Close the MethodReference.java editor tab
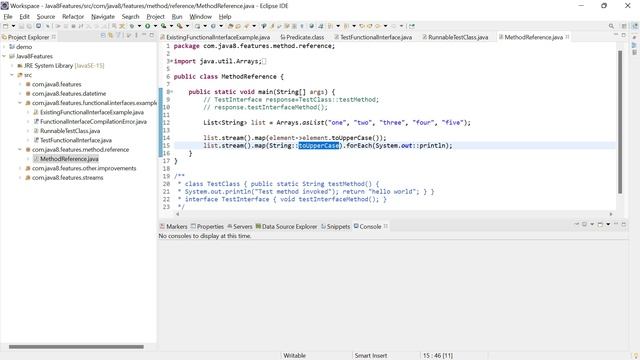 [x=567, y=37]
